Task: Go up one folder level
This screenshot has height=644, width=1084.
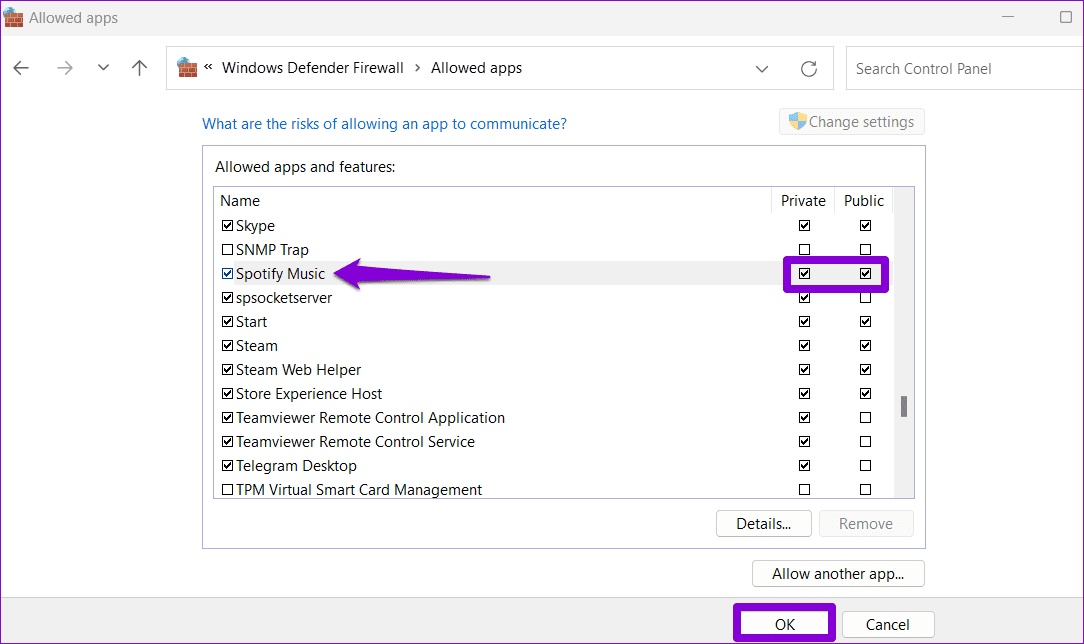Action: point(139,68)
